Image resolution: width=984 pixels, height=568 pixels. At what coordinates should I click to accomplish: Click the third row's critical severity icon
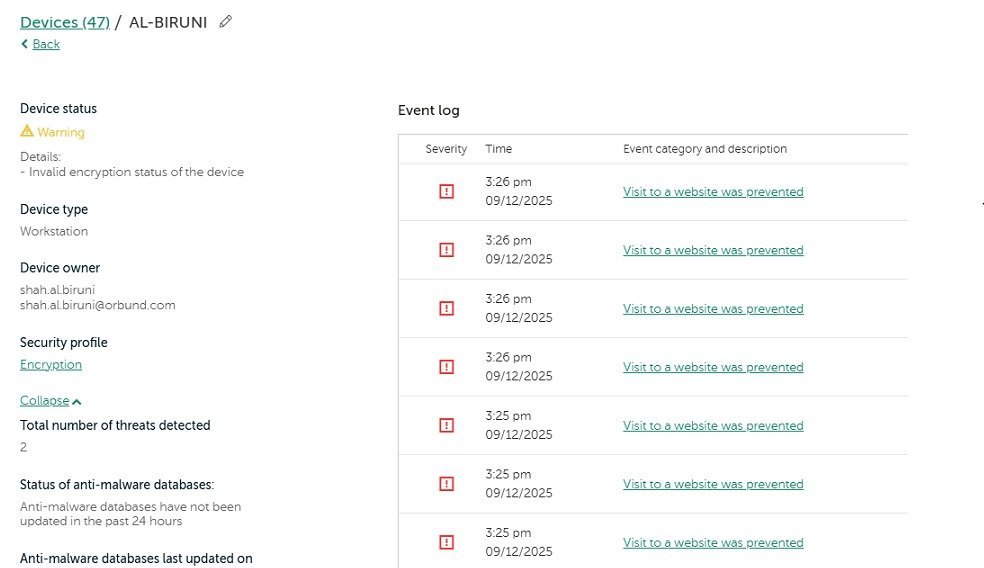click(446, 309)
